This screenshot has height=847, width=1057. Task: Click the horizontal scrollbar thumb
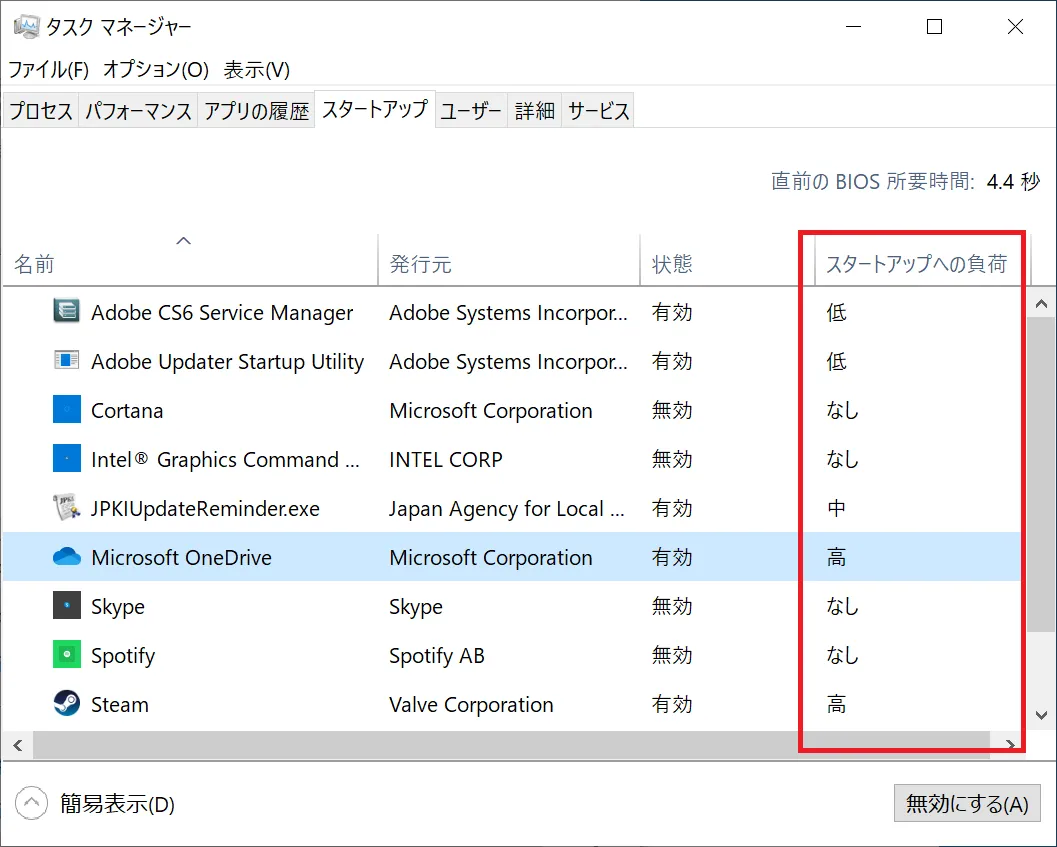(x=511, y=745)
